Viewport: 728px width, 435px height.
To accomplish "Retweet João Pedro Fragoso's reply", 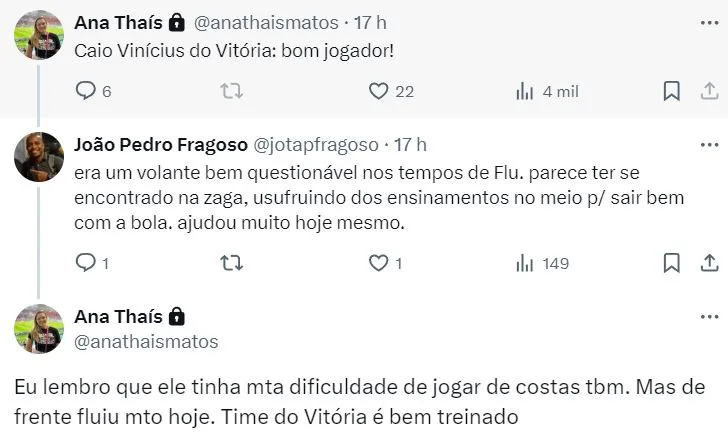I will (x=231, y=263).
